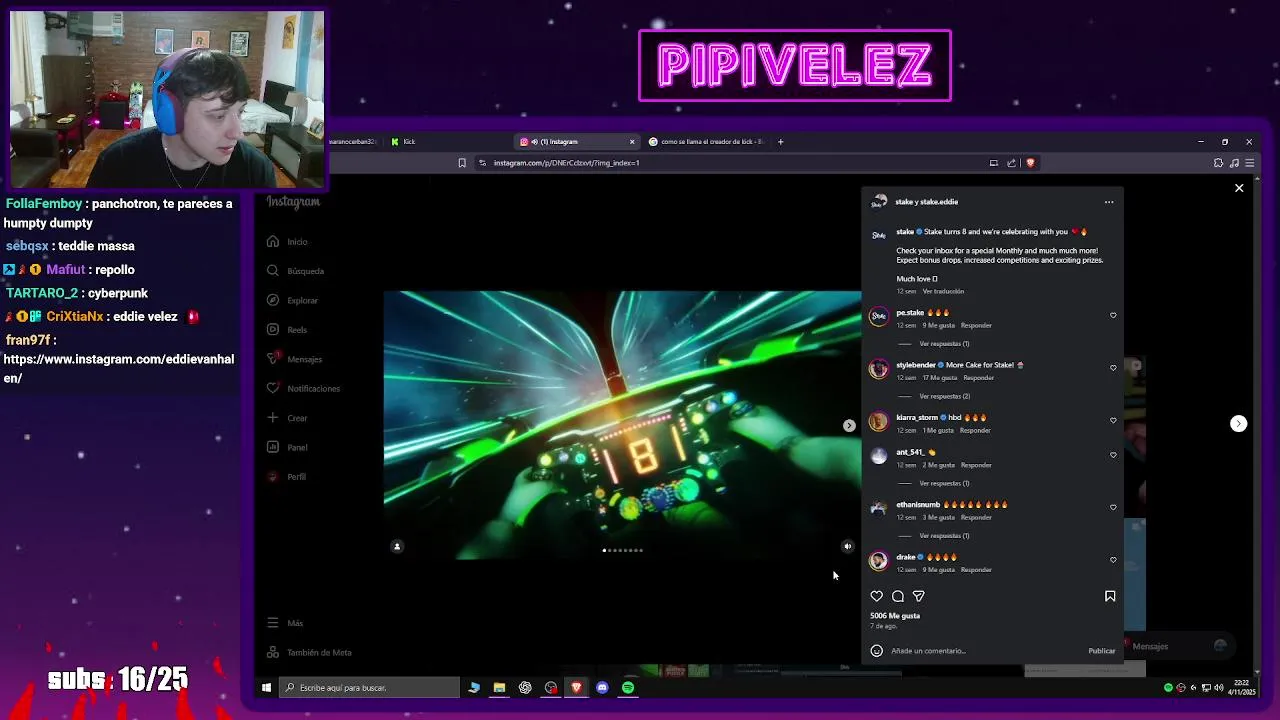The height and width of the screenshot is (720, 1280).
Task: Show tagged people icon on post
Action: pyautogui.click(x=397, y=546)
